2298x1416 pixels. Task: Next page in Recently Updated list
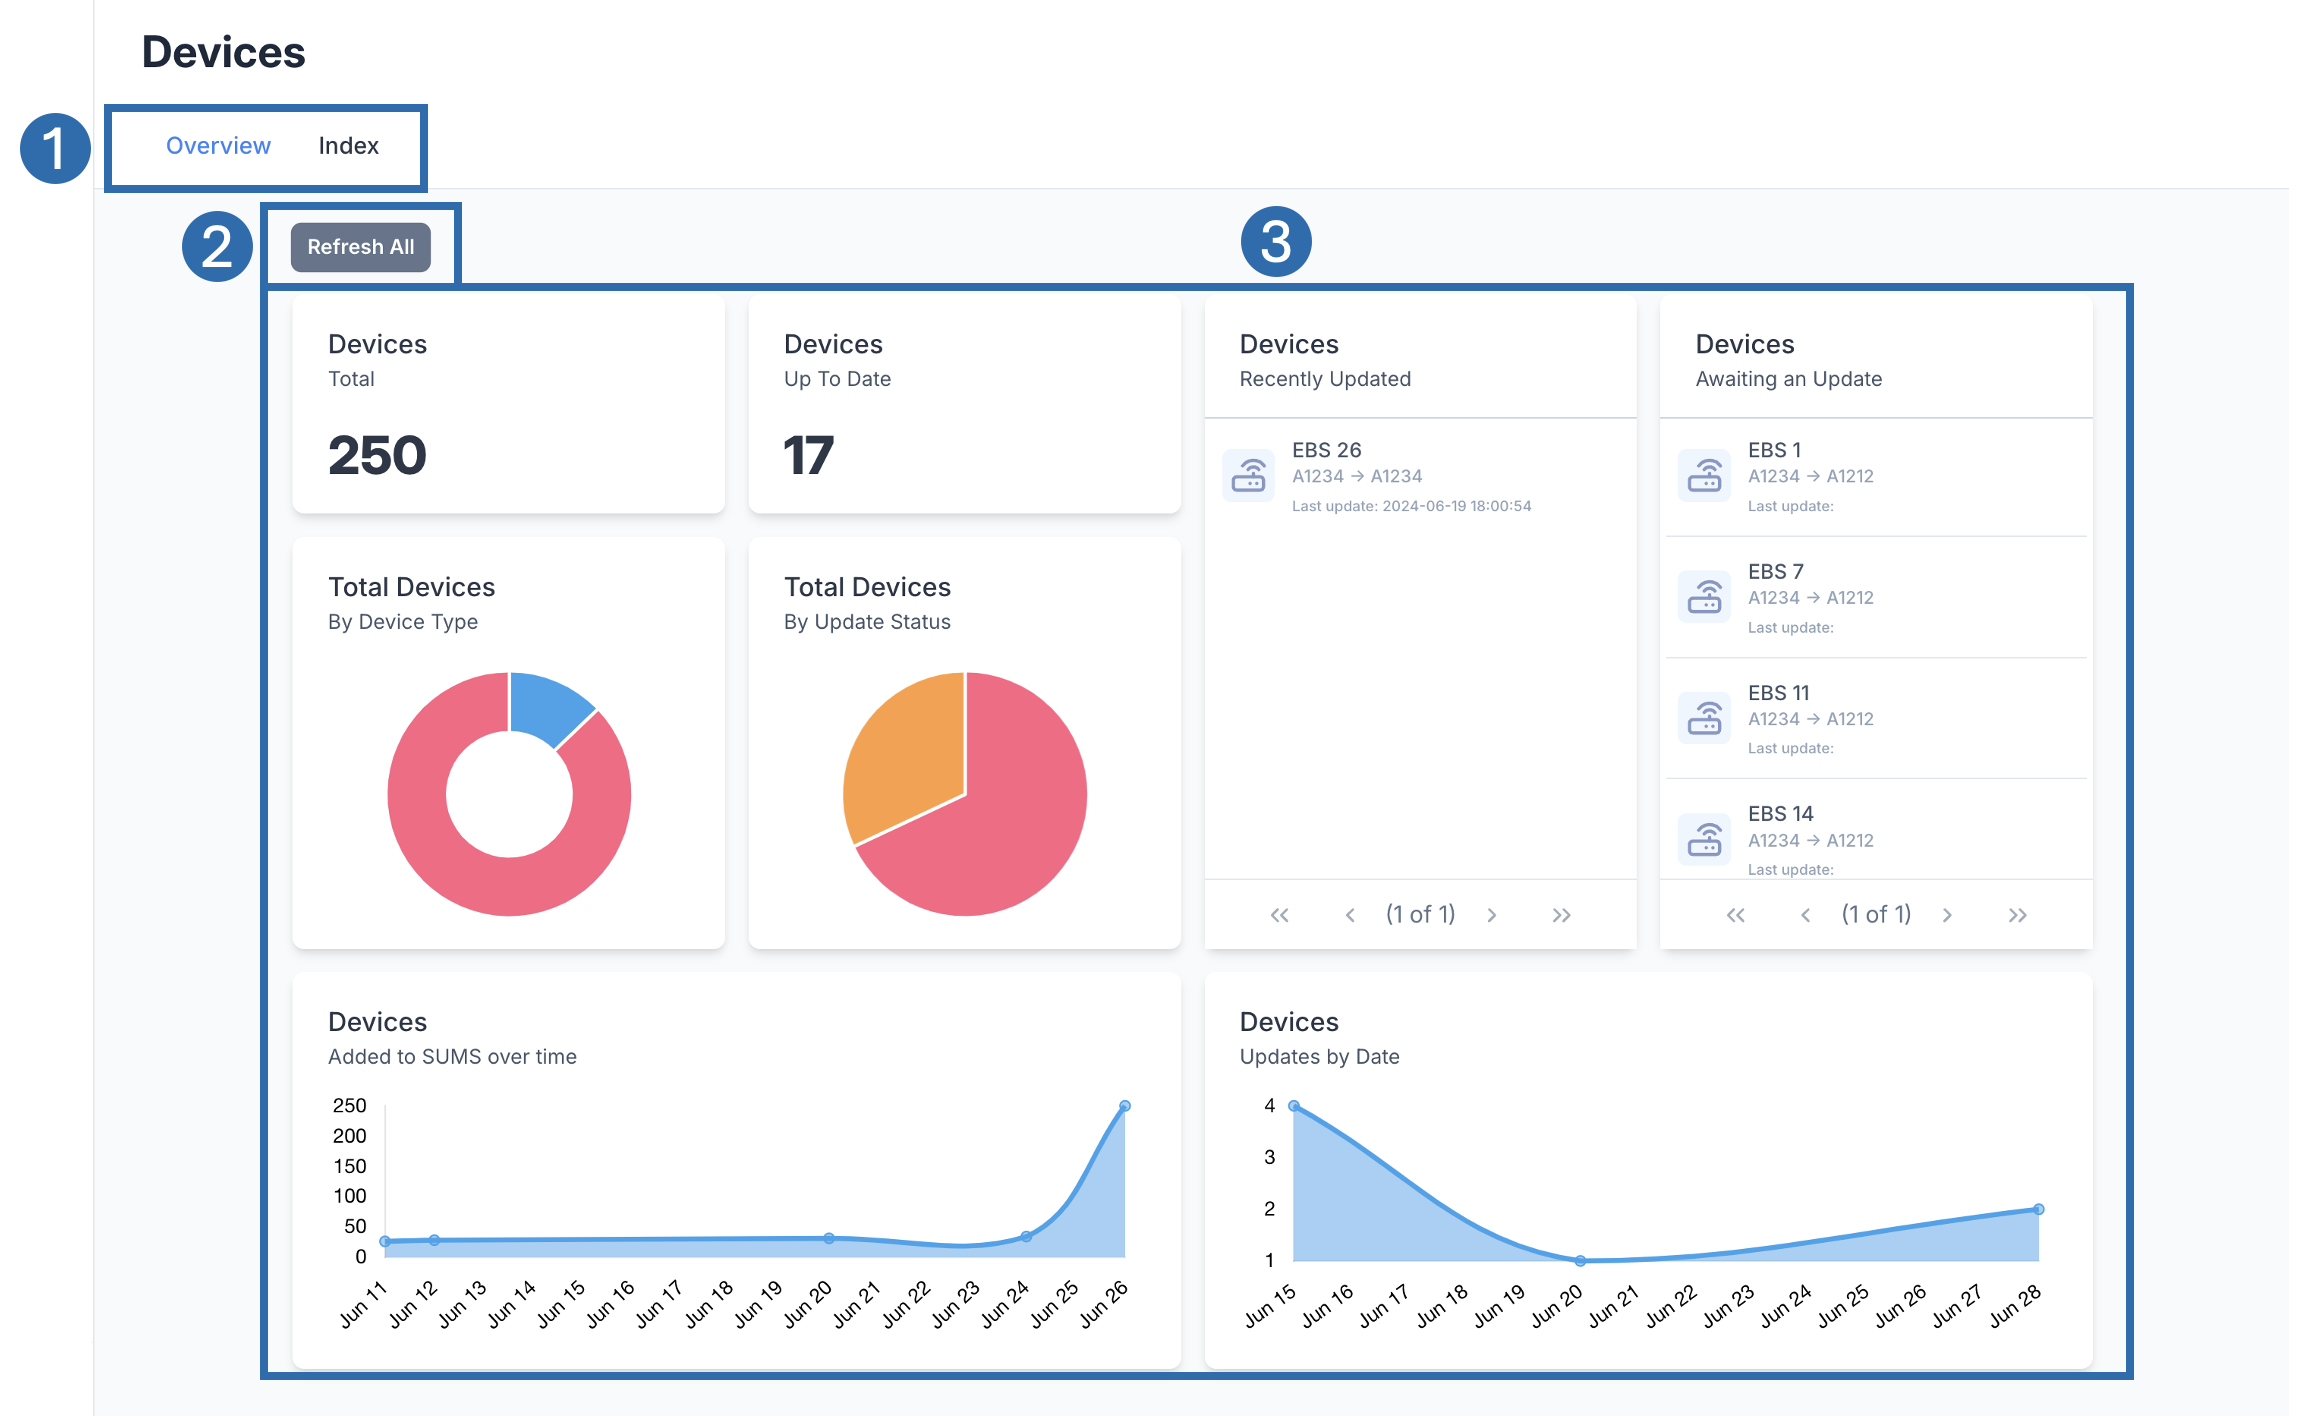[1491, 915]
